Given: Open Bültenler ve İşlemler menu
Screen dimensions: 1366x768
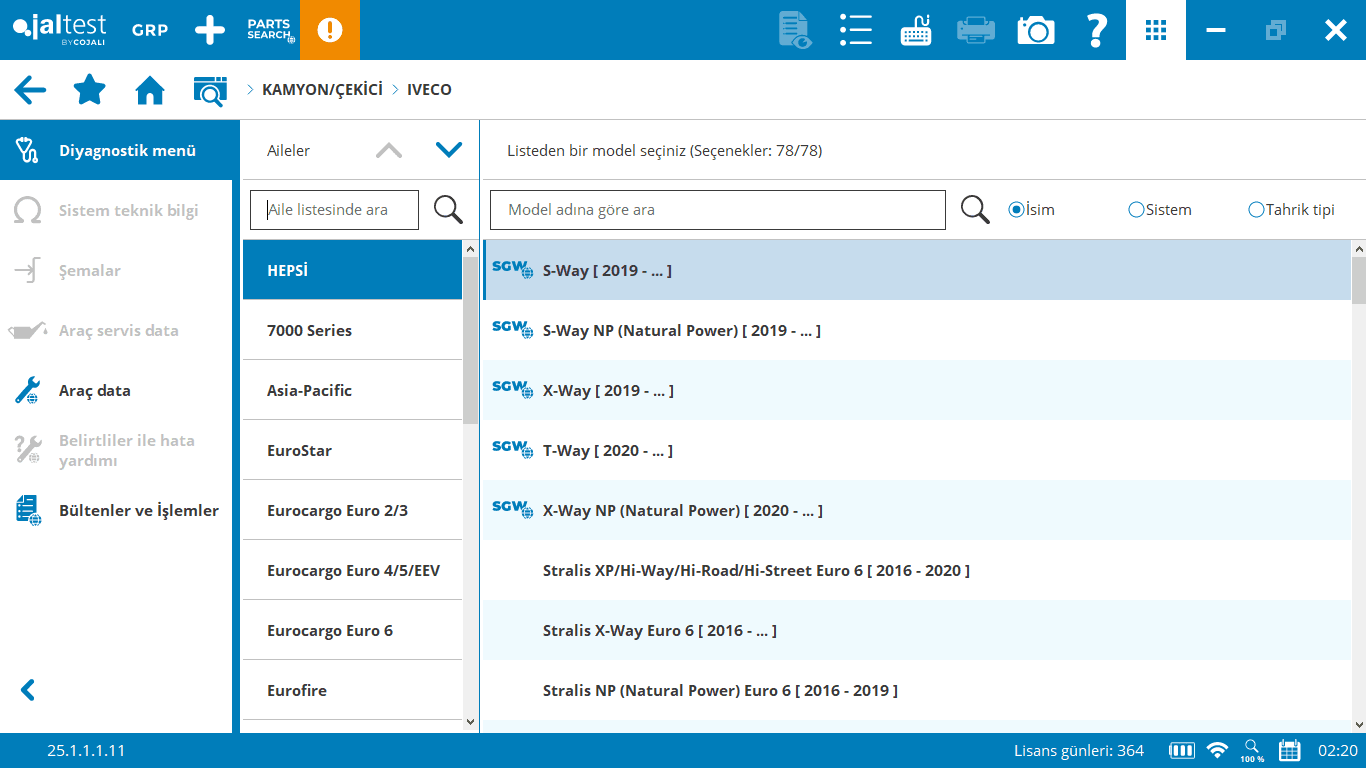Looking at the screenshot, I should tap(138, 510).
